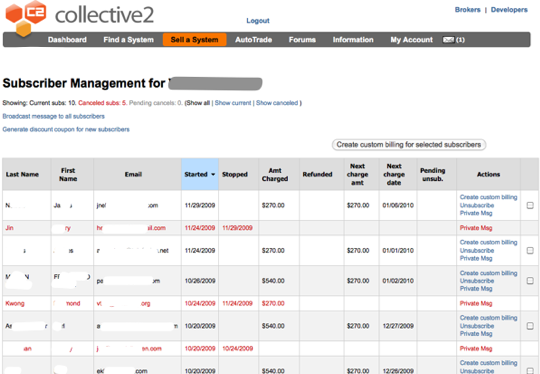Show canceled subscribers only
Image resolution: width=540 pixels, height=374 pixels.
coord(277,103)
